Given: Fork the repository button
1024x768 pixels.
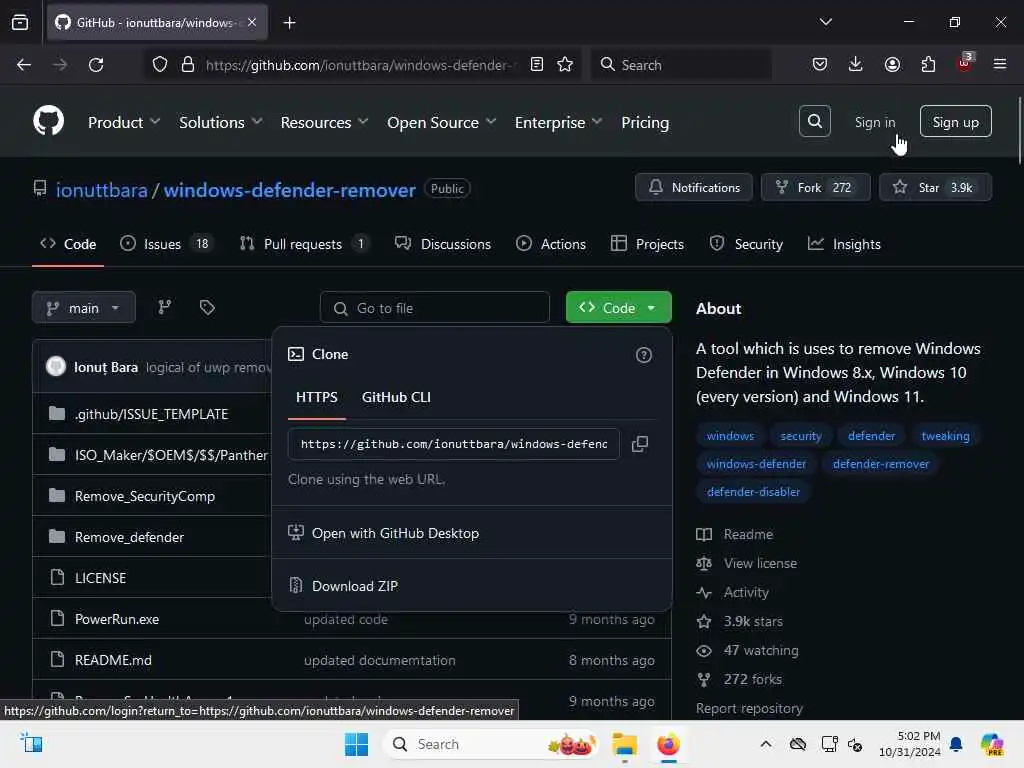Looking at the screenshot, I should 815,187.
